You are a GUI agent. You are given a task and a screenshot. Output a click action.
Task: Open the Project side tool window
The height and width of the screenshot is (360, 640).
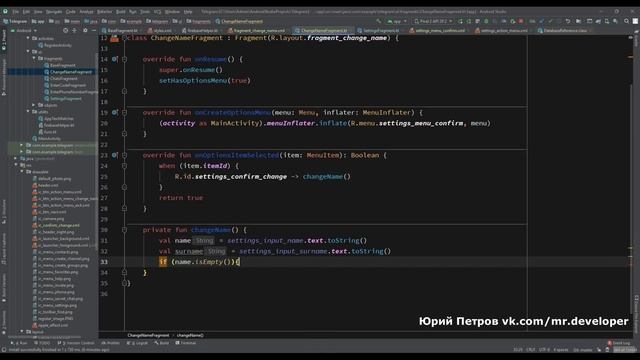tap(4, 41)
